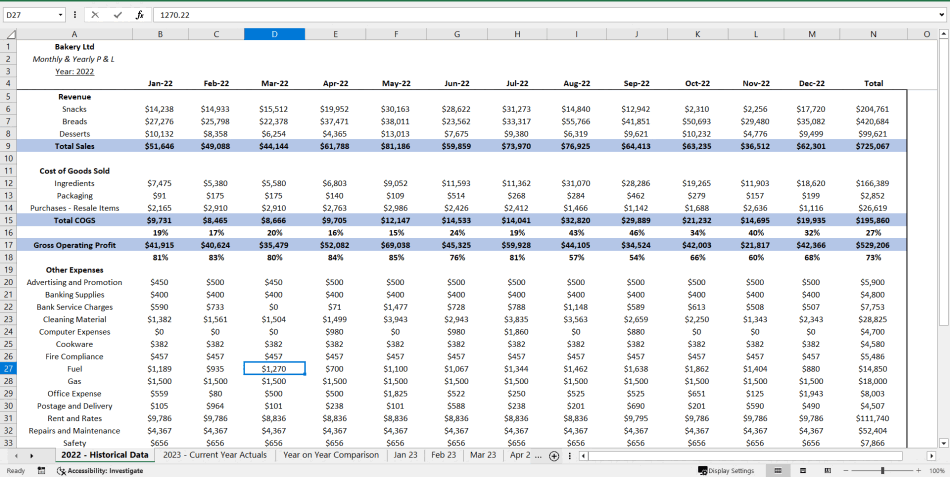Viewport: 950px width, 478px height.
Task: Open the Insert Function fx dialog
Action: pyautogui.click(x=139, y=15)
